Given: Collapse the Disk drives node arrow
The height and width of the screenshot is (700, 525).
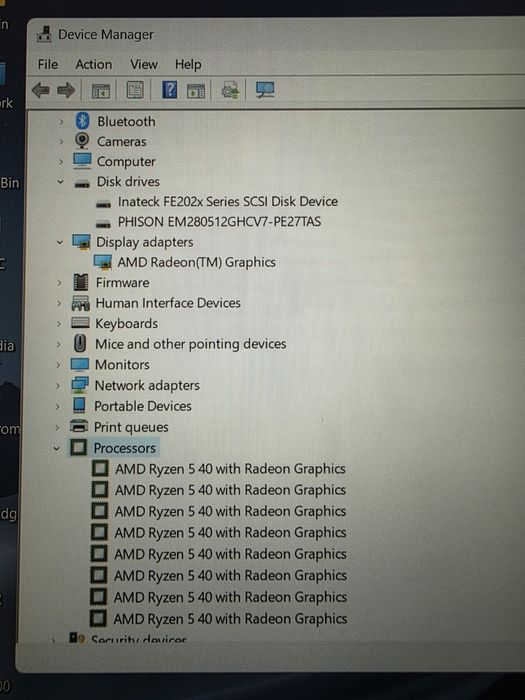Looking at the screenshot, I should tap(60, 182).
